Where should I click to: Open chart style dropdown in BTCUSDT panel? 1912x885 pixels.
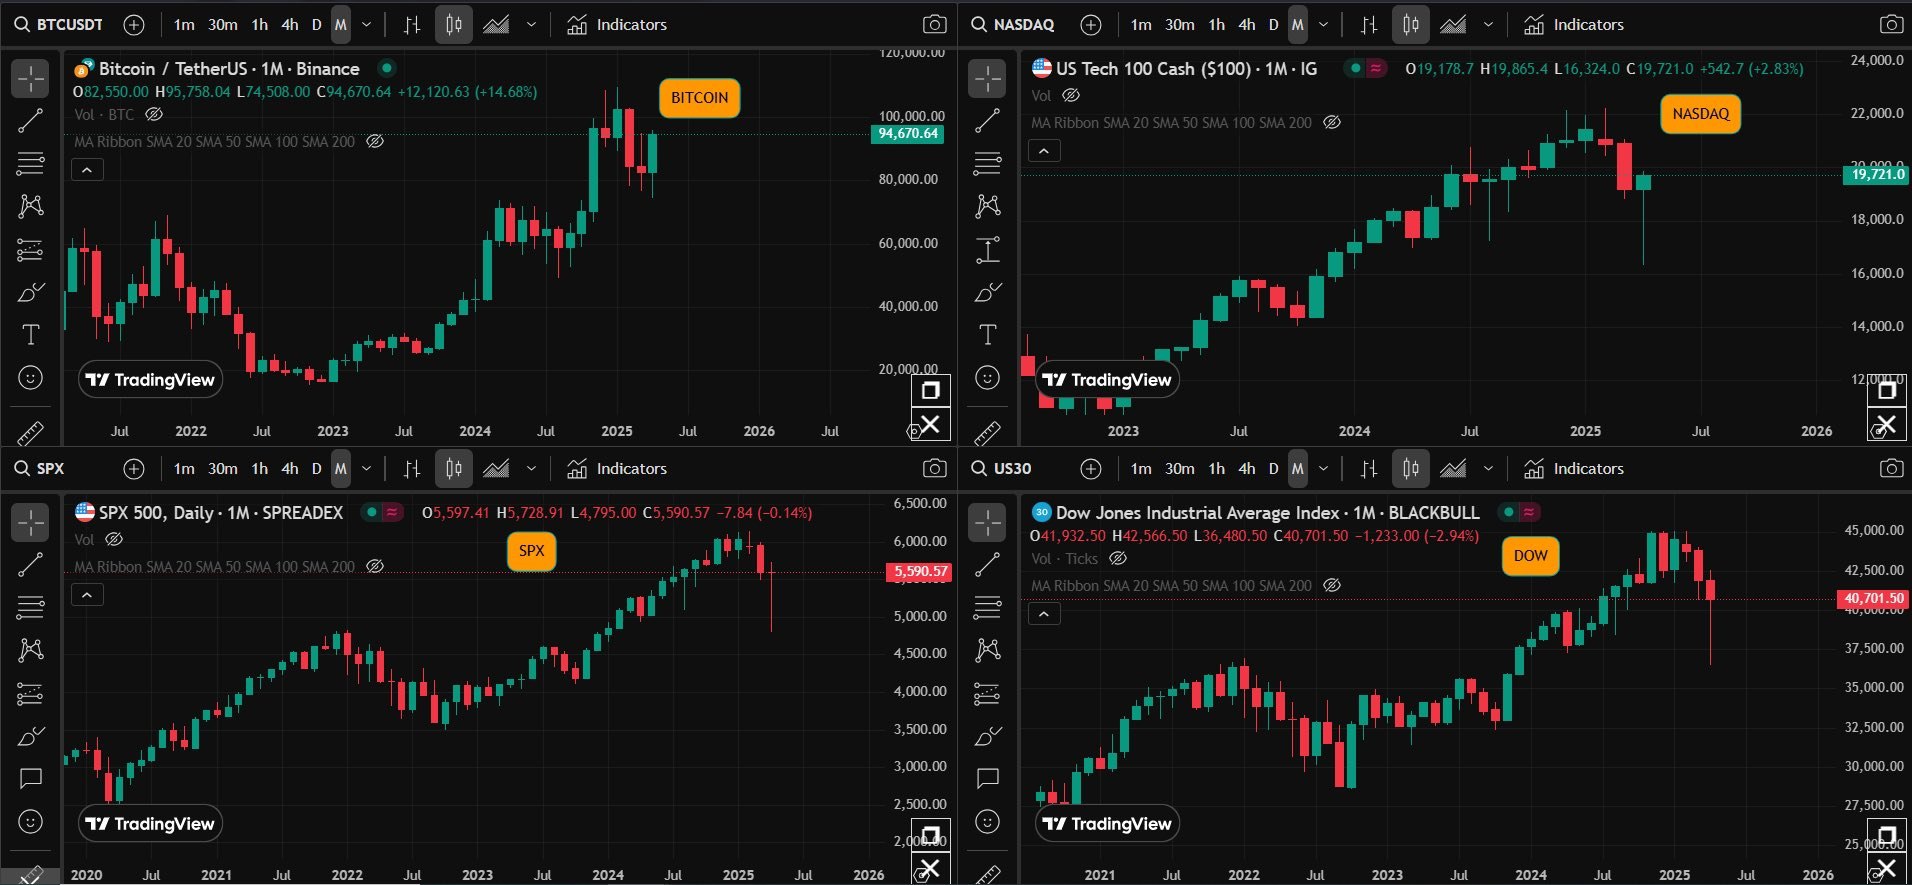531,24
